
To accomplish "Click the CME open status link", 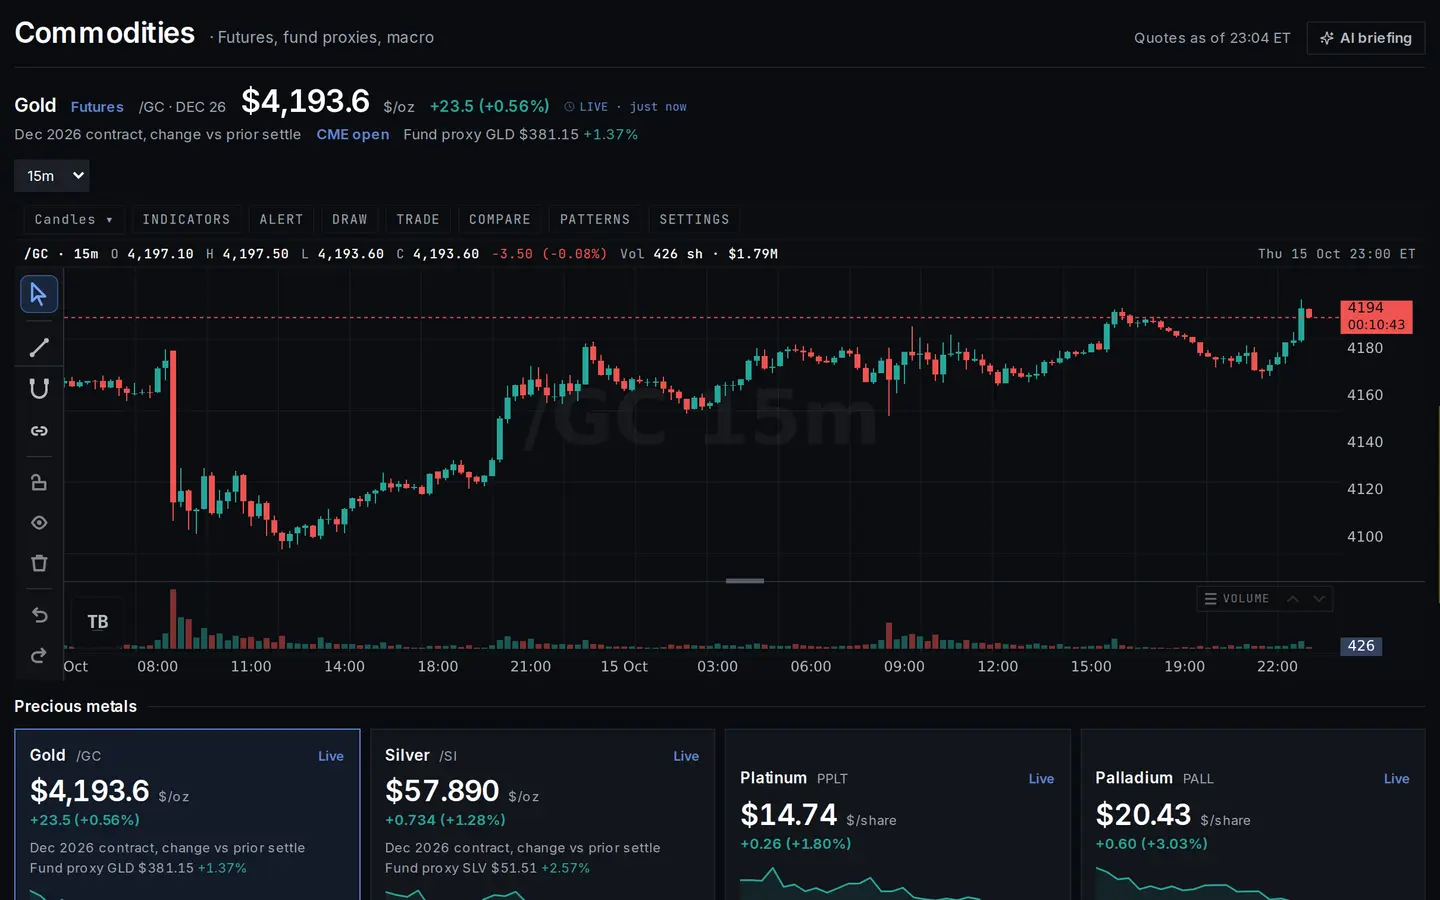I will tap(353, 134).
